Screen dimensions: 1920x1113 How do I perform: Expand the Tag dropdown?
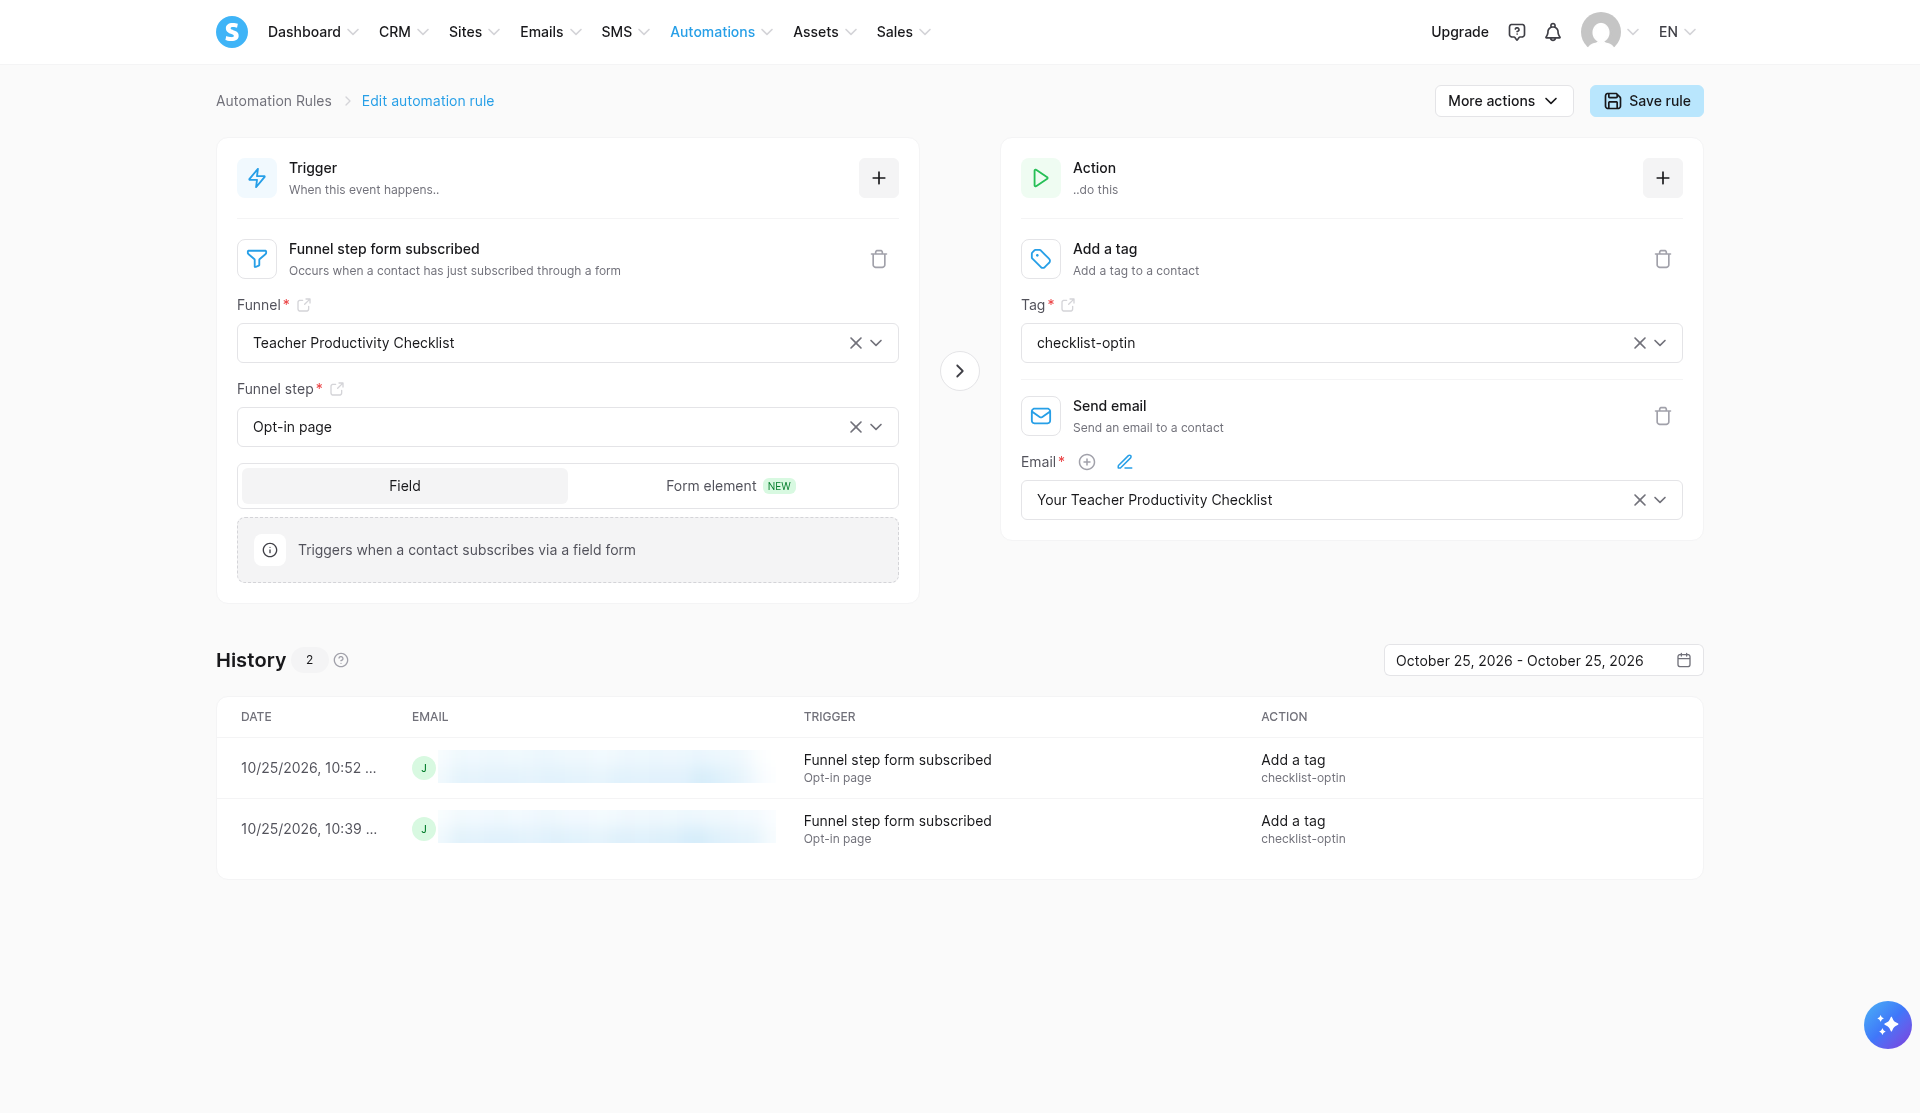tap(1661, 343)
